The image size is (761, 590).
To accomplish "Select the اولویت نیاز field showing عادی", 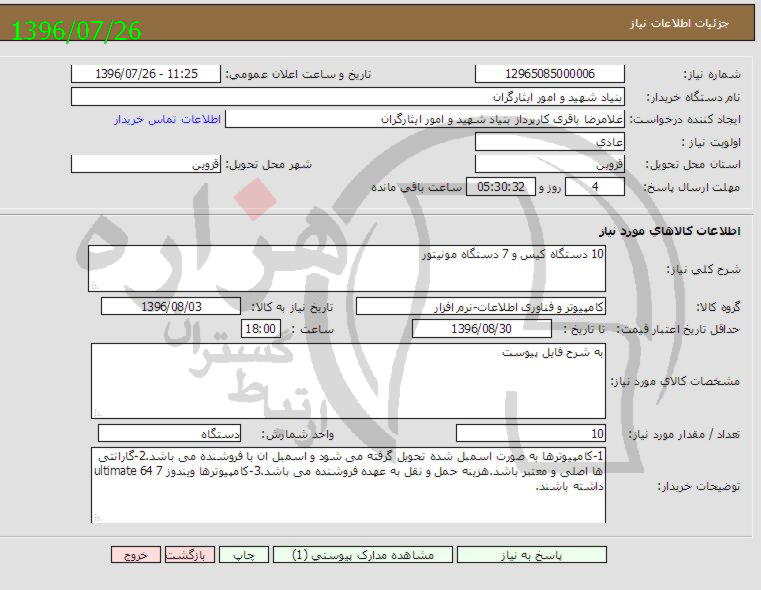I will pyautogui.click(x=549, y=142).
